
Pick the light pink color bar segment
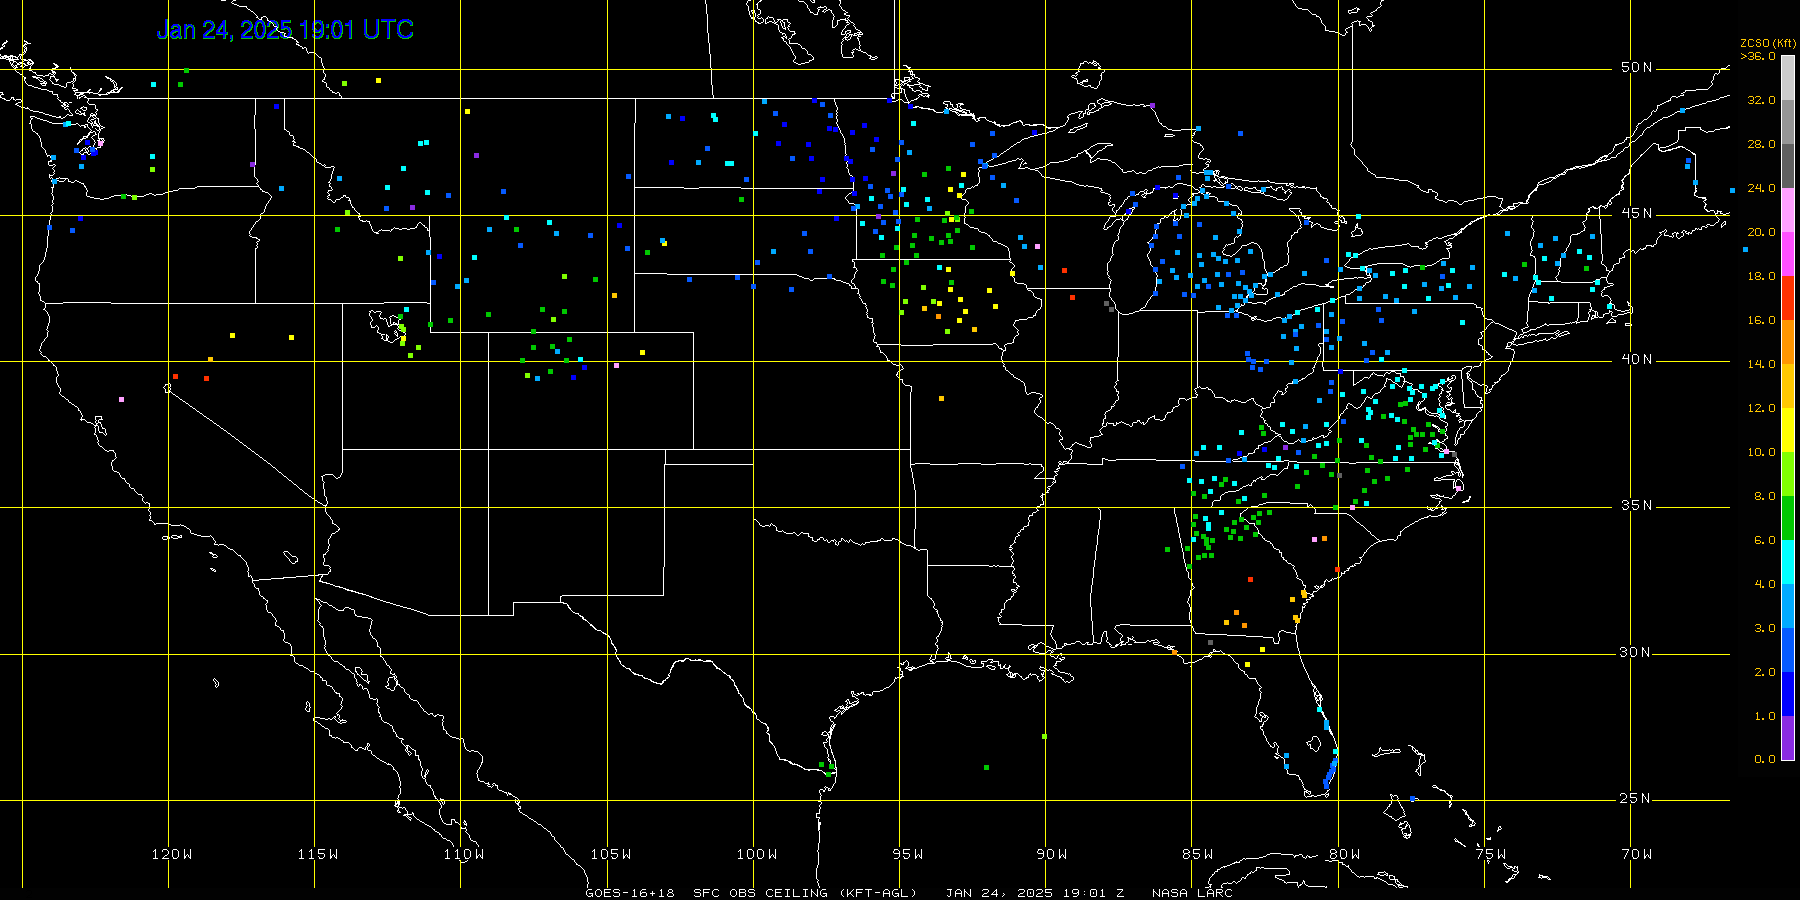coord(1788,210)
